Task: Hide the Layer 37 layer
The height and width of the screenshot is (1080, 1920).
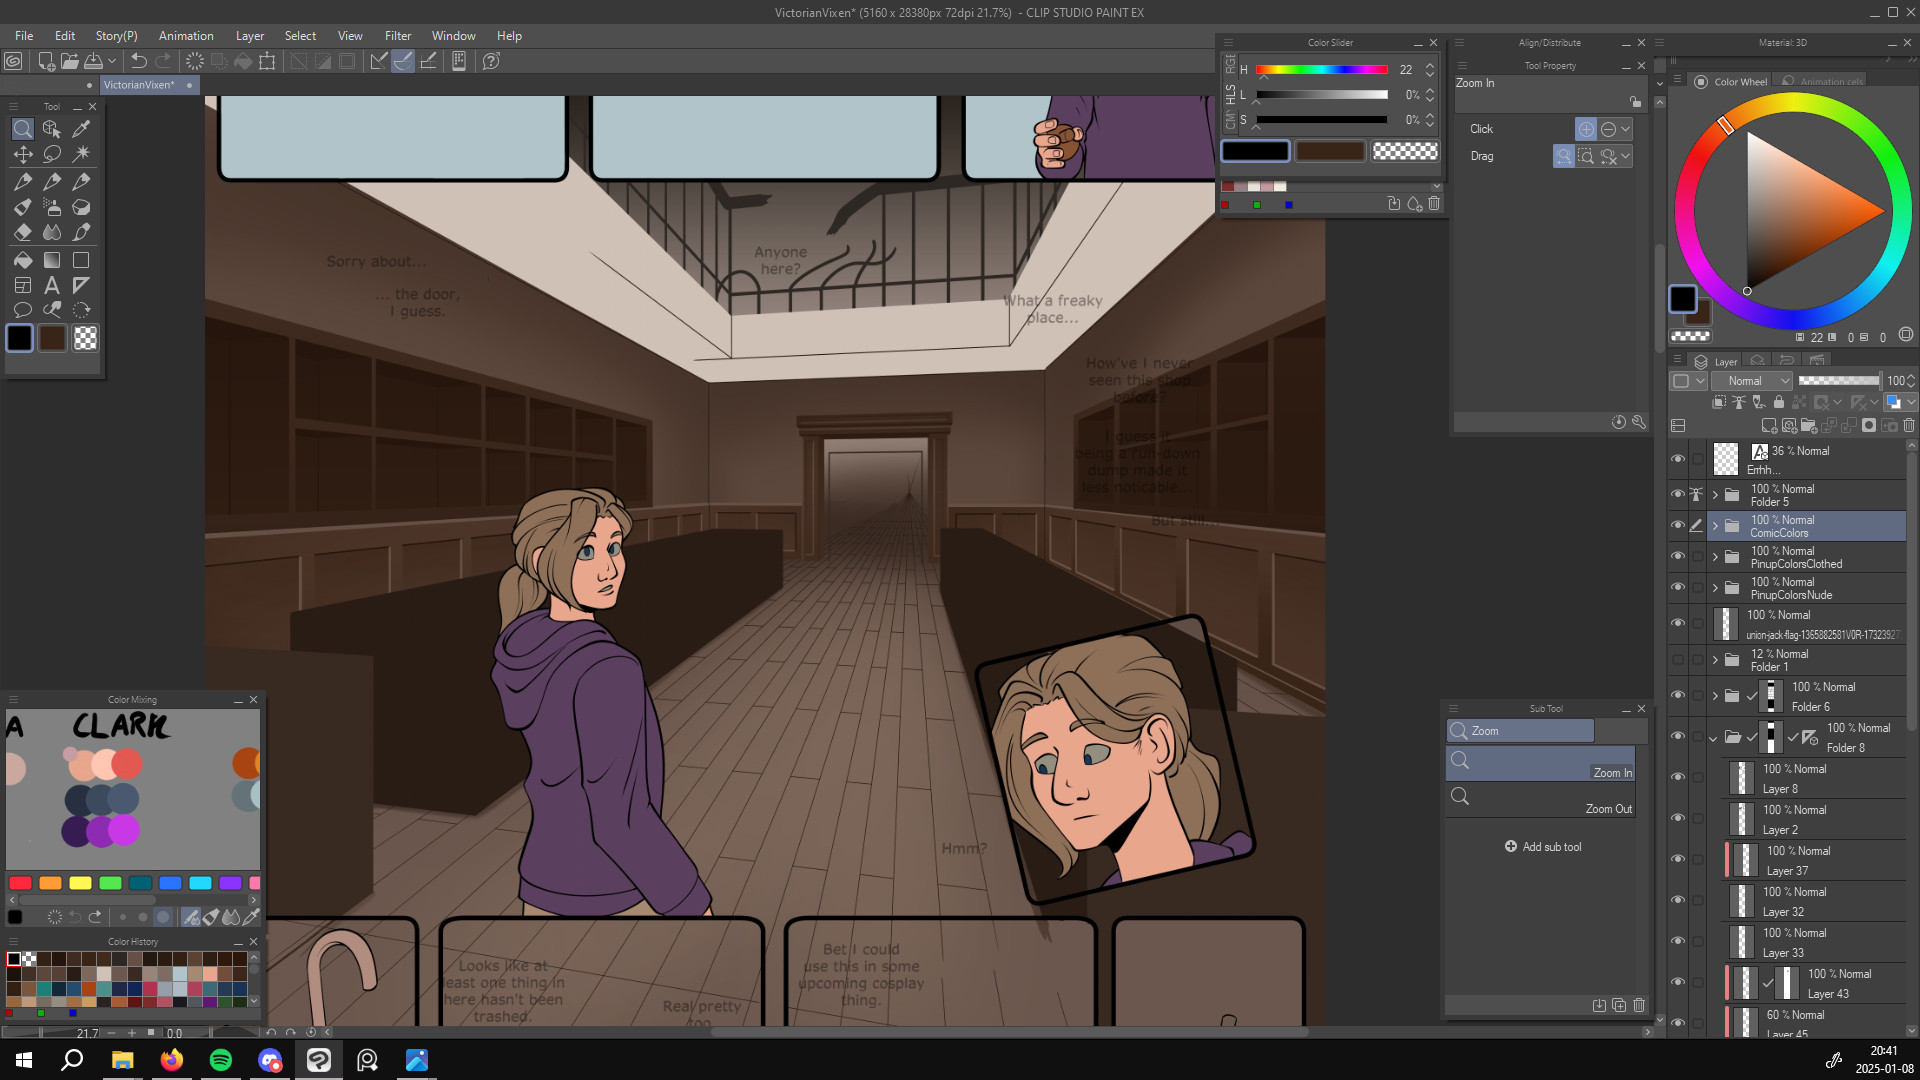Action: (x=1678, y=859)
